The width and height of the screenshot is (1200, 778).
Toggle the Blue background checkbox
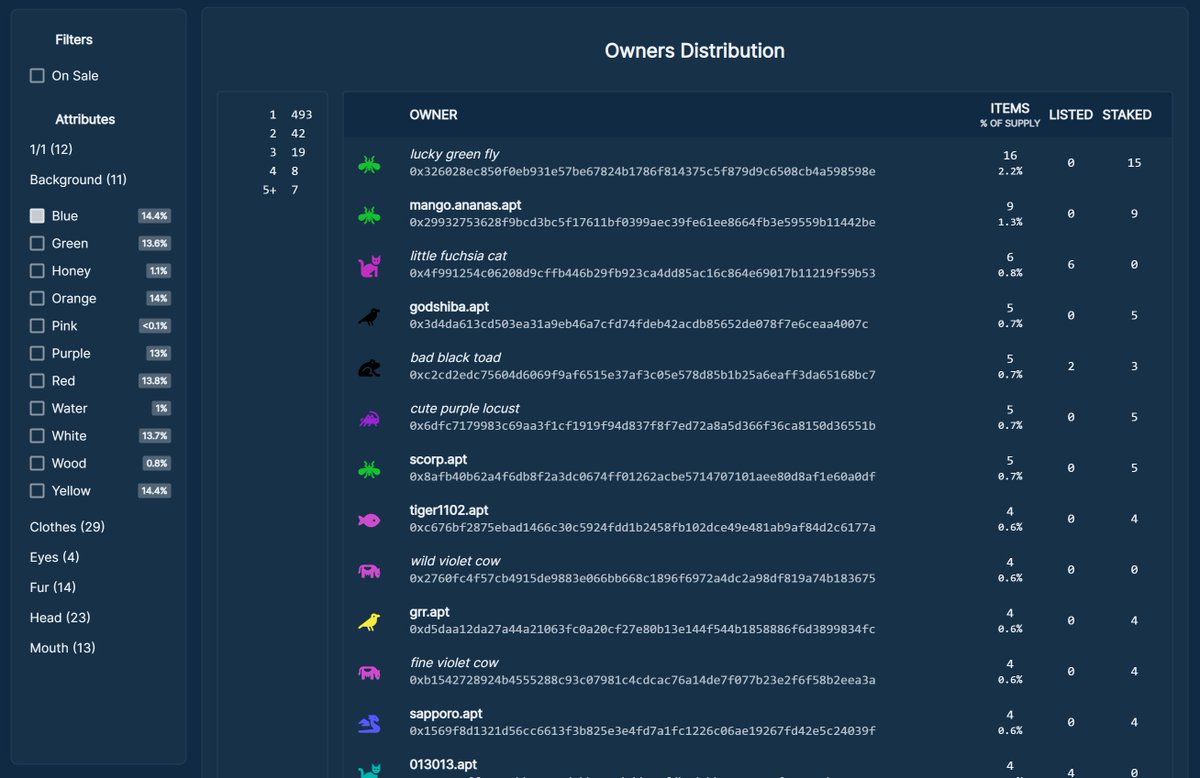(37, 216)
